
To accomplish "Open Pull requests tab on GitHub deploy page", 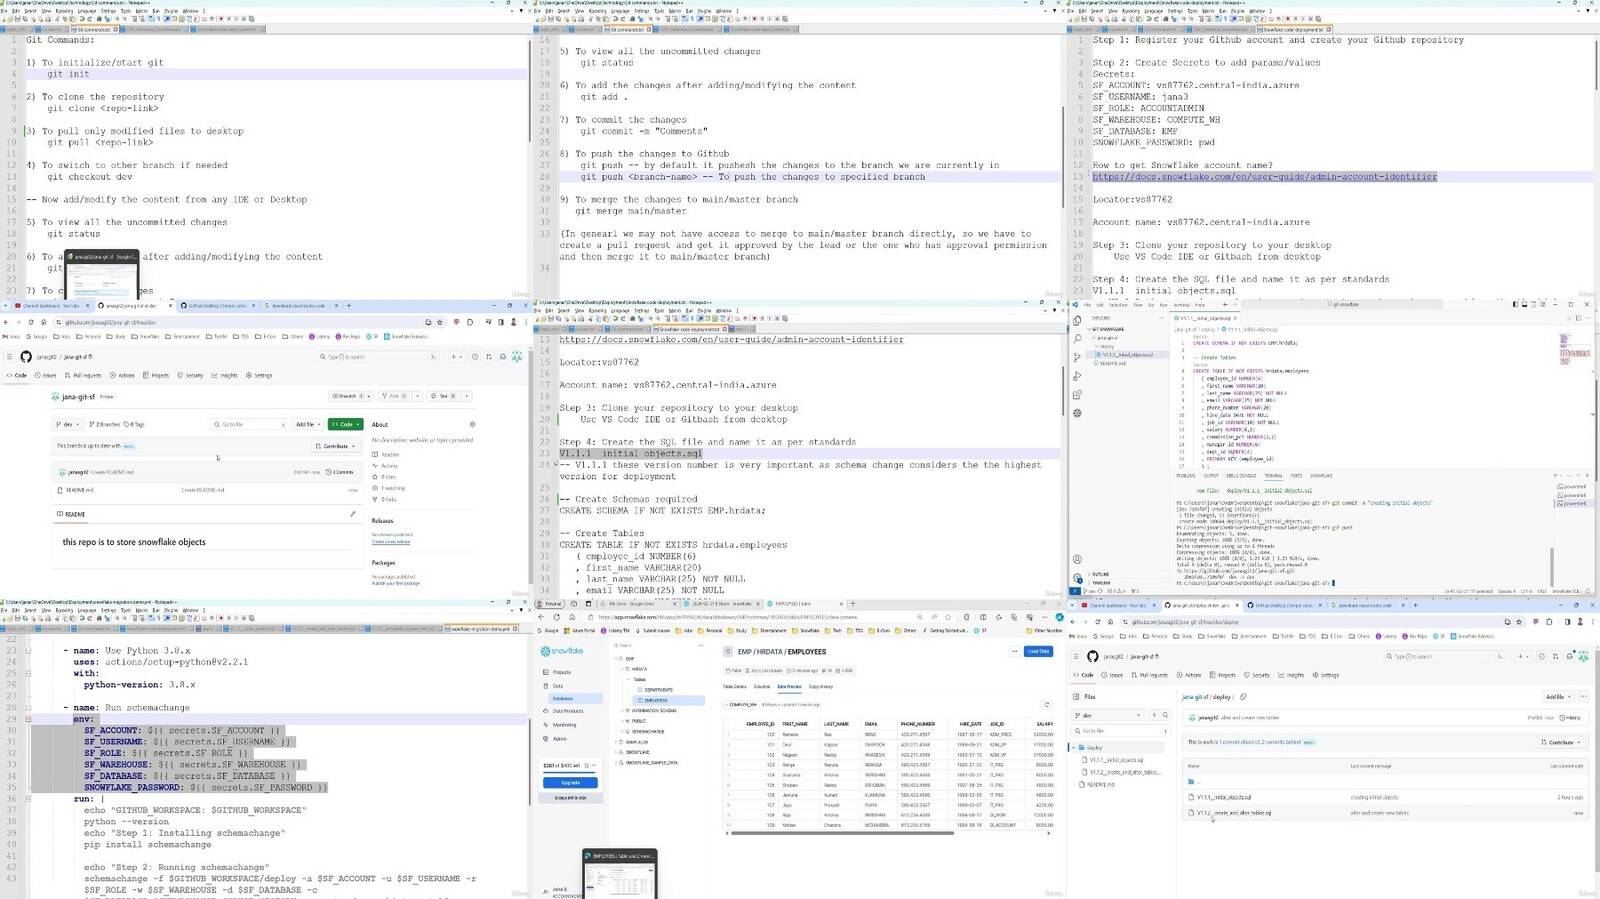I will click(1150, 675).
